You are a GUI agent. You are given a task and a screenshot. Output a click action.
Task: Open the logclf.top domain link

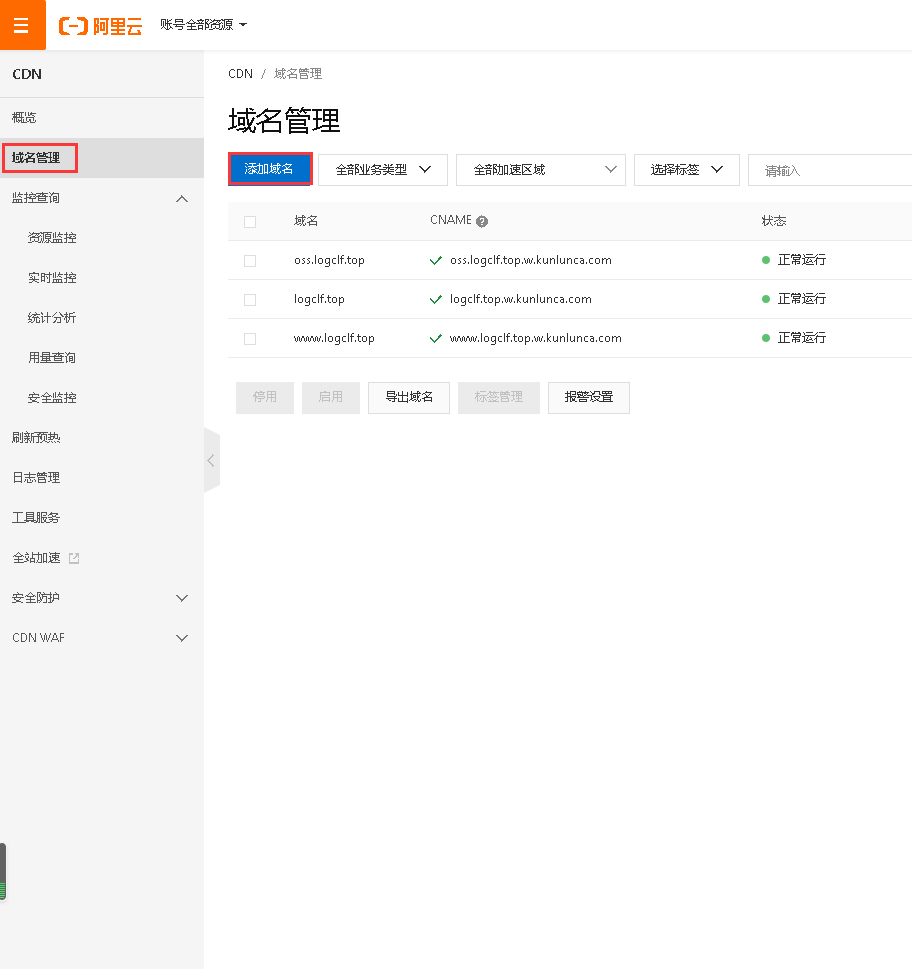coord(319,299)
